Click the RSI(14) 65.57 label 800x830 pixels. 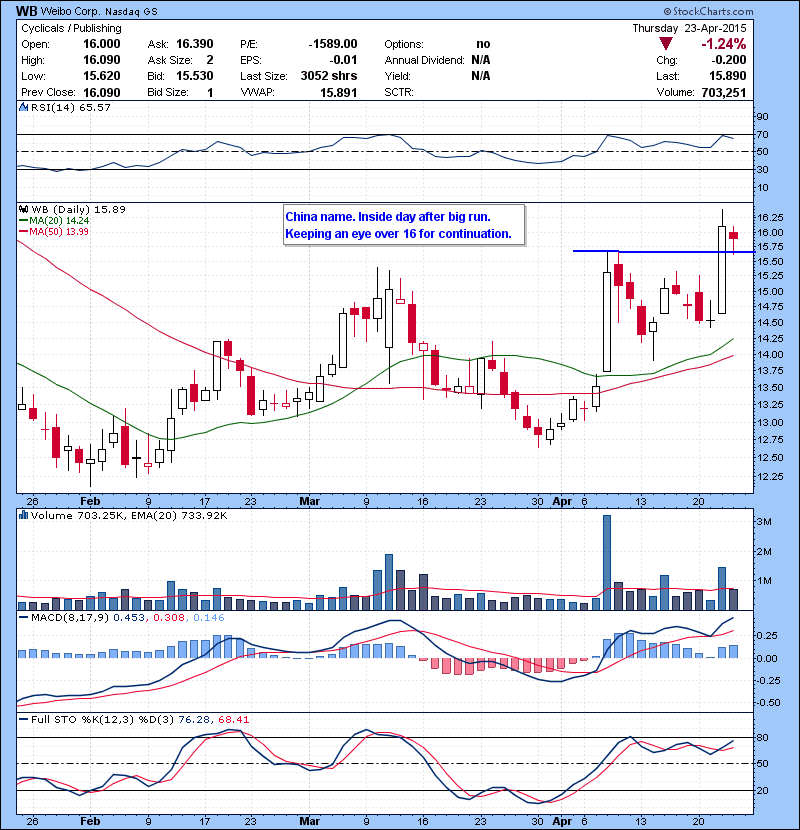coord(70,107)
